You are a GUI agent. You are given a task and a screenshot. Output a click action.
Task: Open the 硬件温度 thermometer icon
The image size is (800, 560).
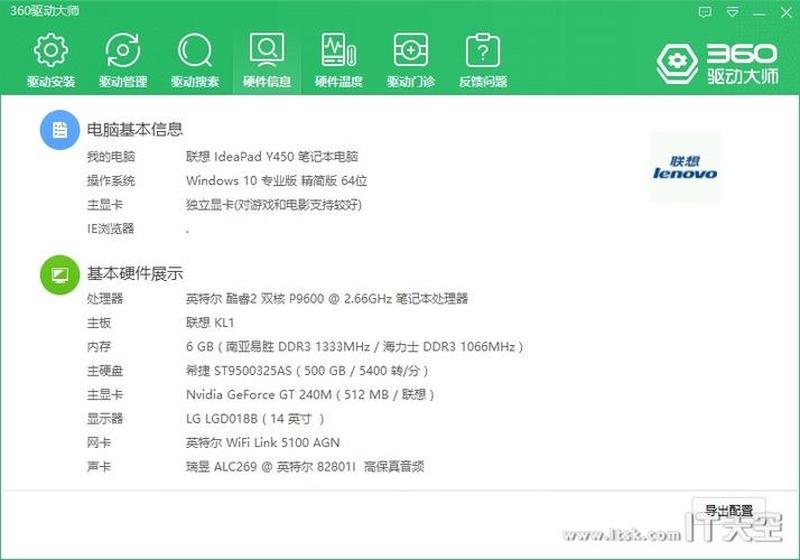339,50
